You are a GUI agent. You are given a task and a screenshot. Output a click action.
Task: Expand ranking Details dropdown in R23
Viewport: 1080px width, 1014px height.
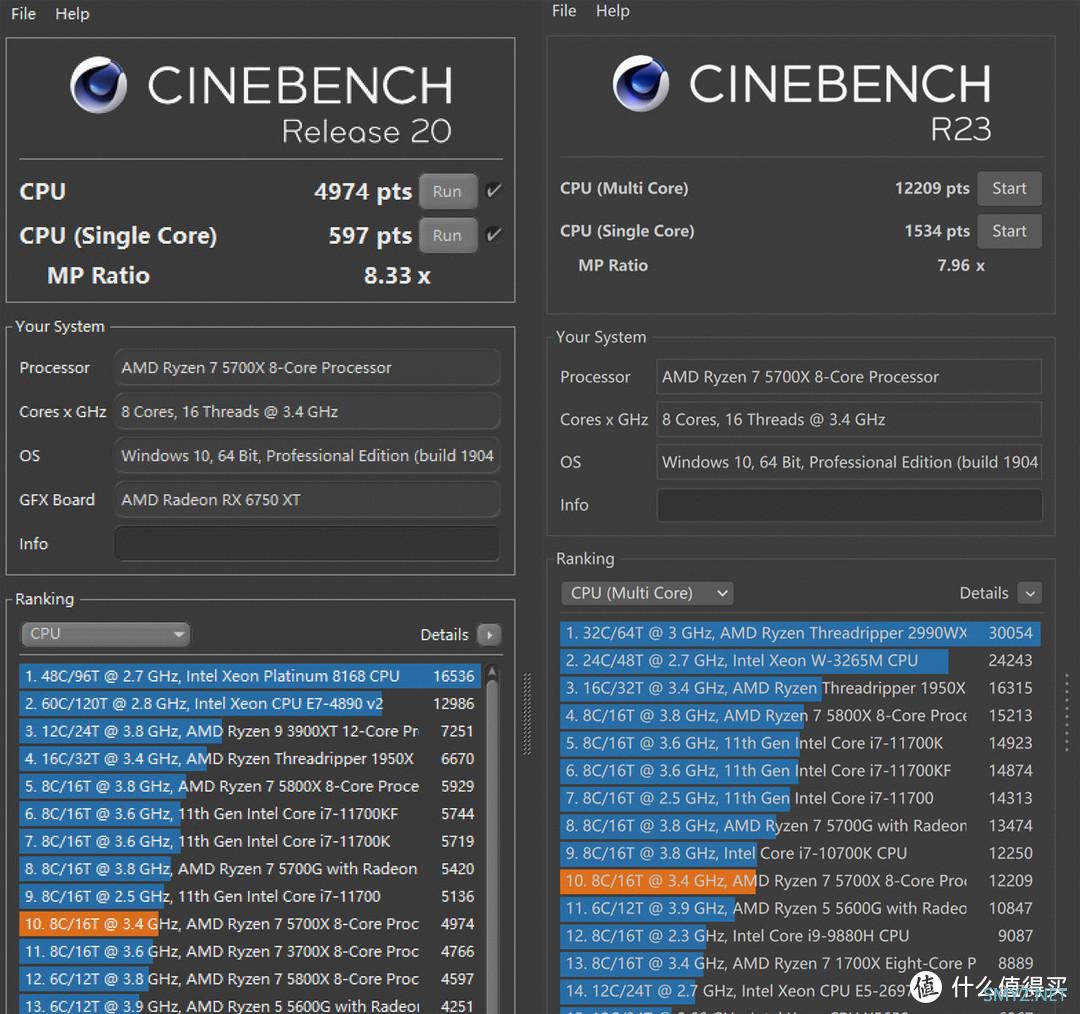(1030, 593)
